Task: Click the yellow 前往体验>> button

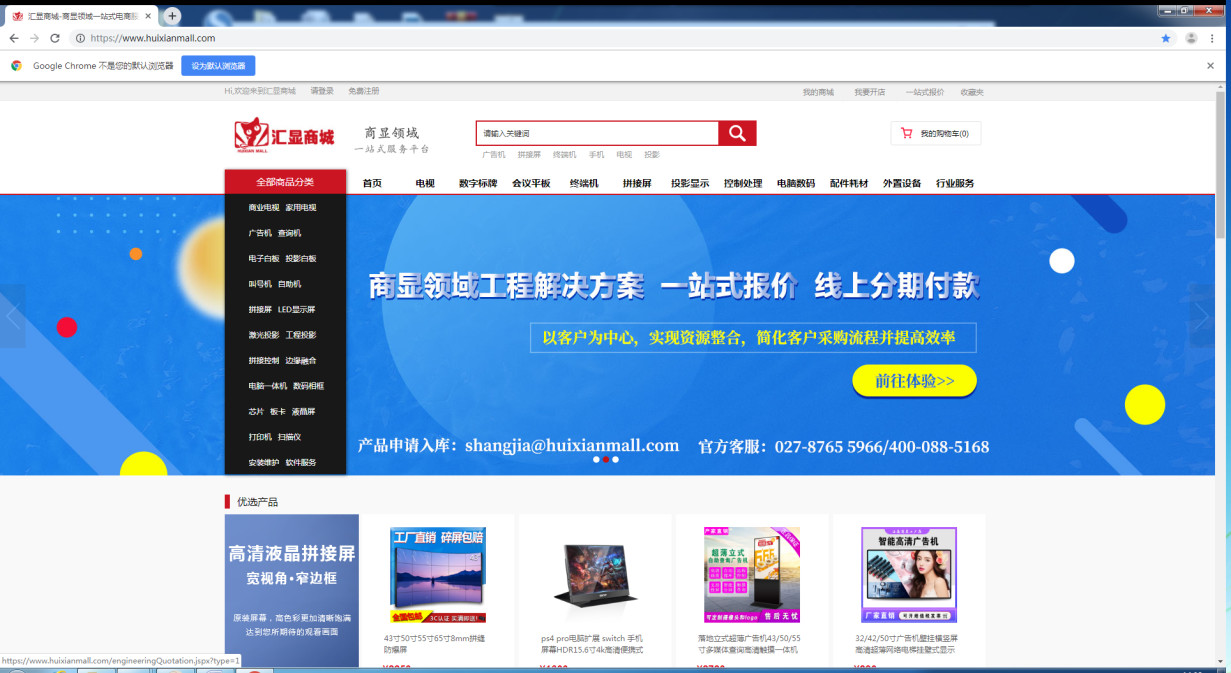Action: tap(914, 381)
